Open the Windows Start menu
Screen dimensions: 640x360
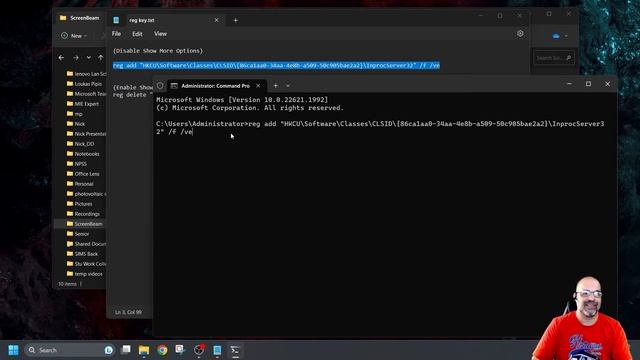tap(13, 350)
